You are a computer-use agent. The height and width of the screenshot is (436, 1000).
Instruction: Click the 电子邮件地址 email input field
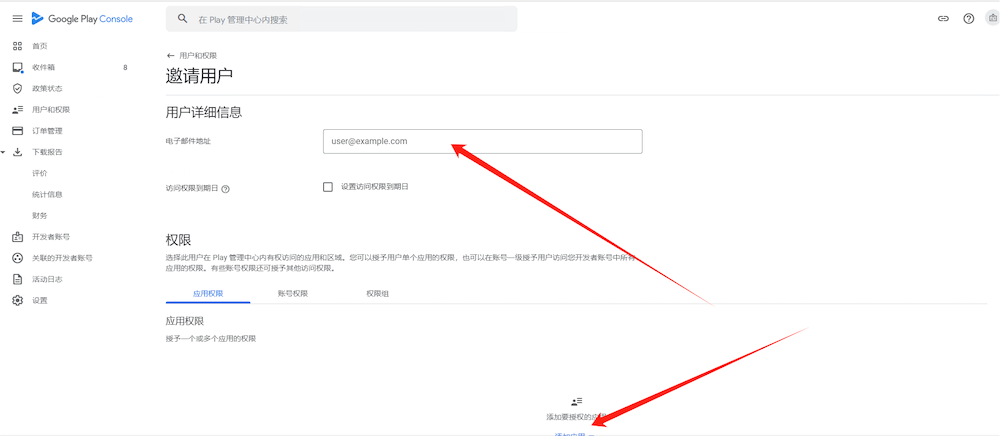(482, 141)
